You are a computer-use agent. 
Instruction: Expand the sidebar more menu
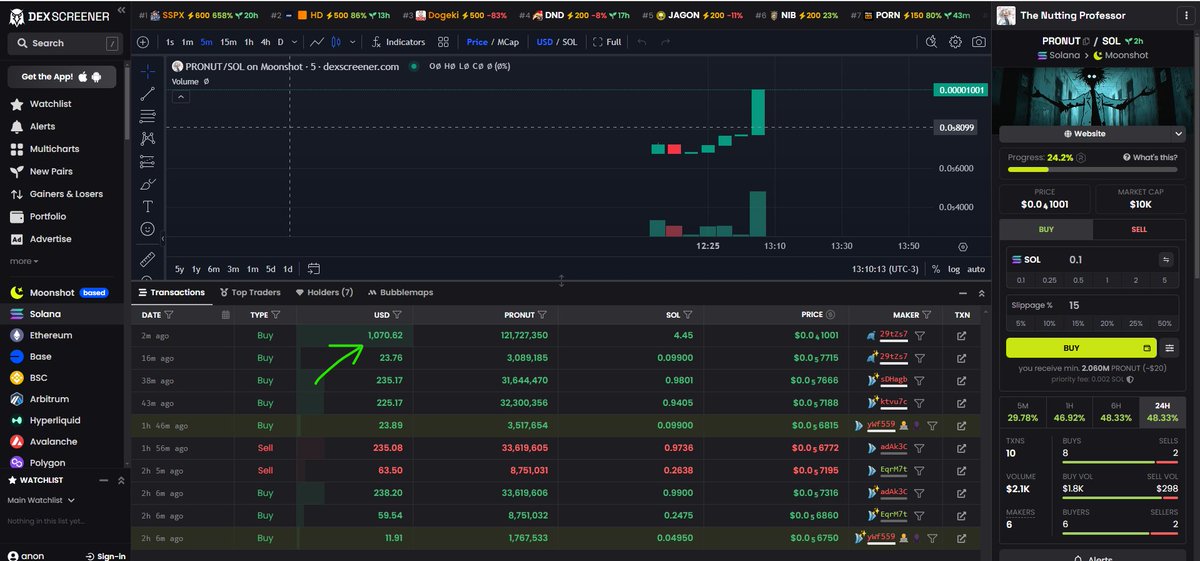[x=24, y=261]
